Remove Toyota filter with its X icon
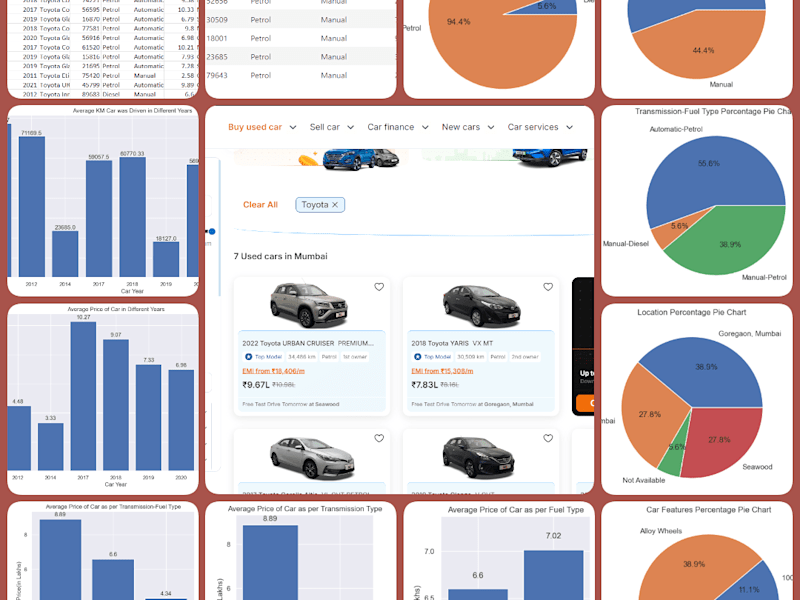The image size is (800, 600). (335, 205)
